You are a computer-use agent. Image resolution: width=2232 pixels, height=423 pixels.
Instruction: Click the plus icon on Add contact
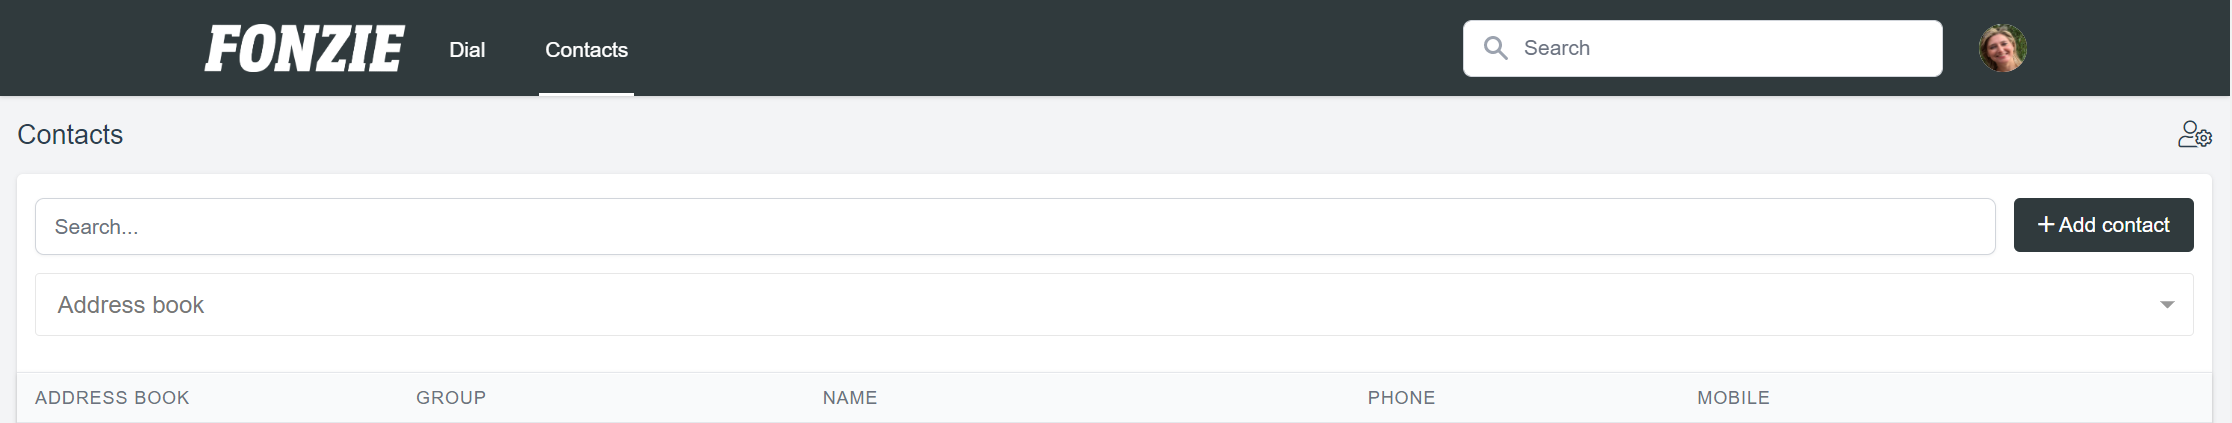click(x=2046, y=225)
